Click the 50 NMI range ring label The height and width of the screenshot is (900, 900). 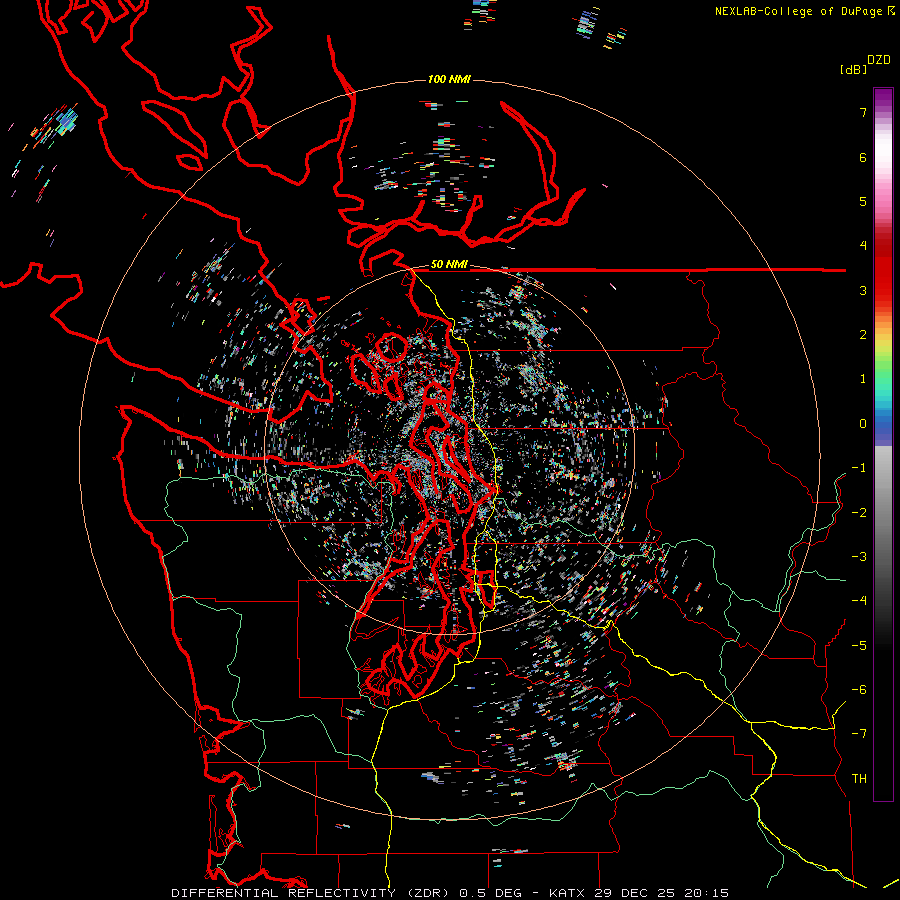(x=449, y=265)
